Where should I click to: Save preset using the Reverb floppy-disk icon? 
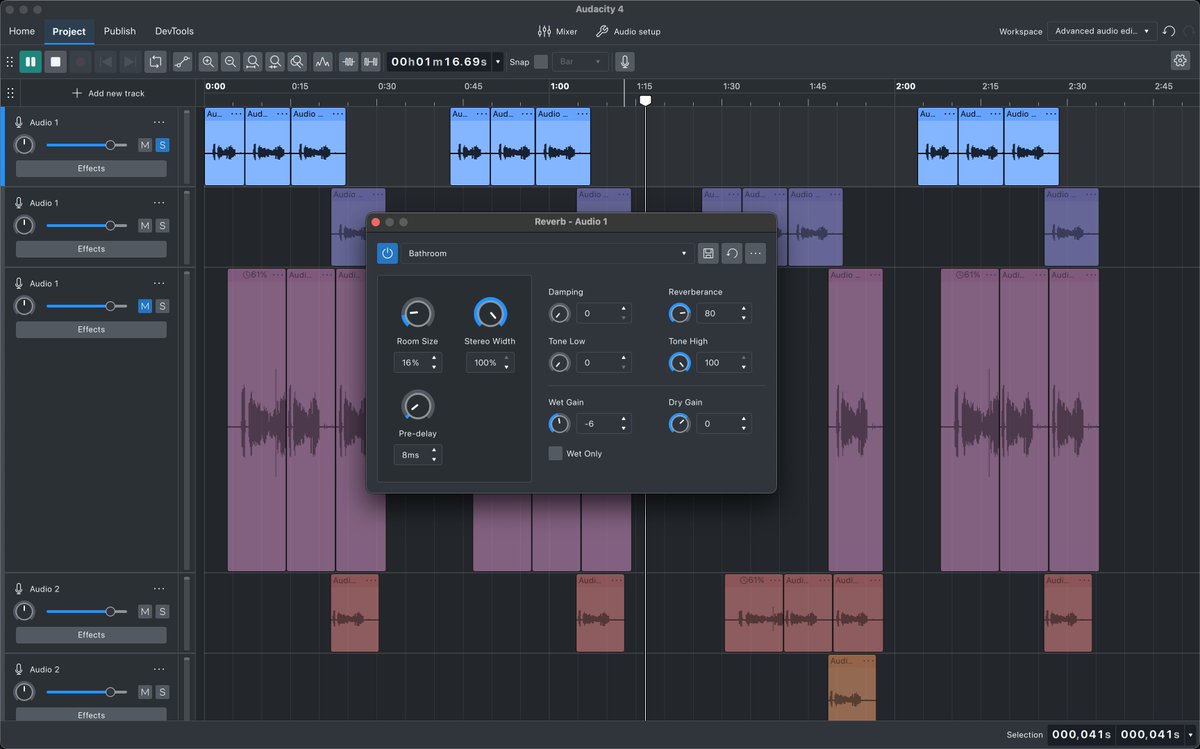point(708,254)
